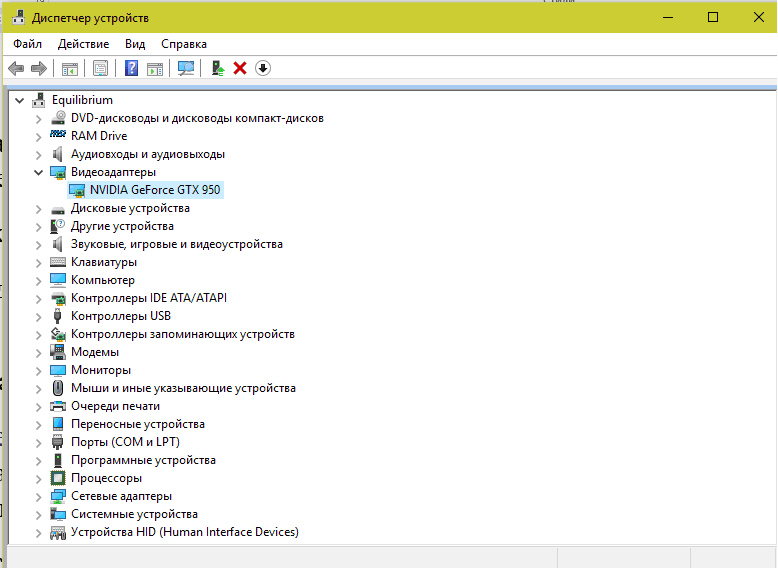This screenshot has height=568, width=778.
Task: Click Видеоадаптеры category icon
Action: point(58,172)
